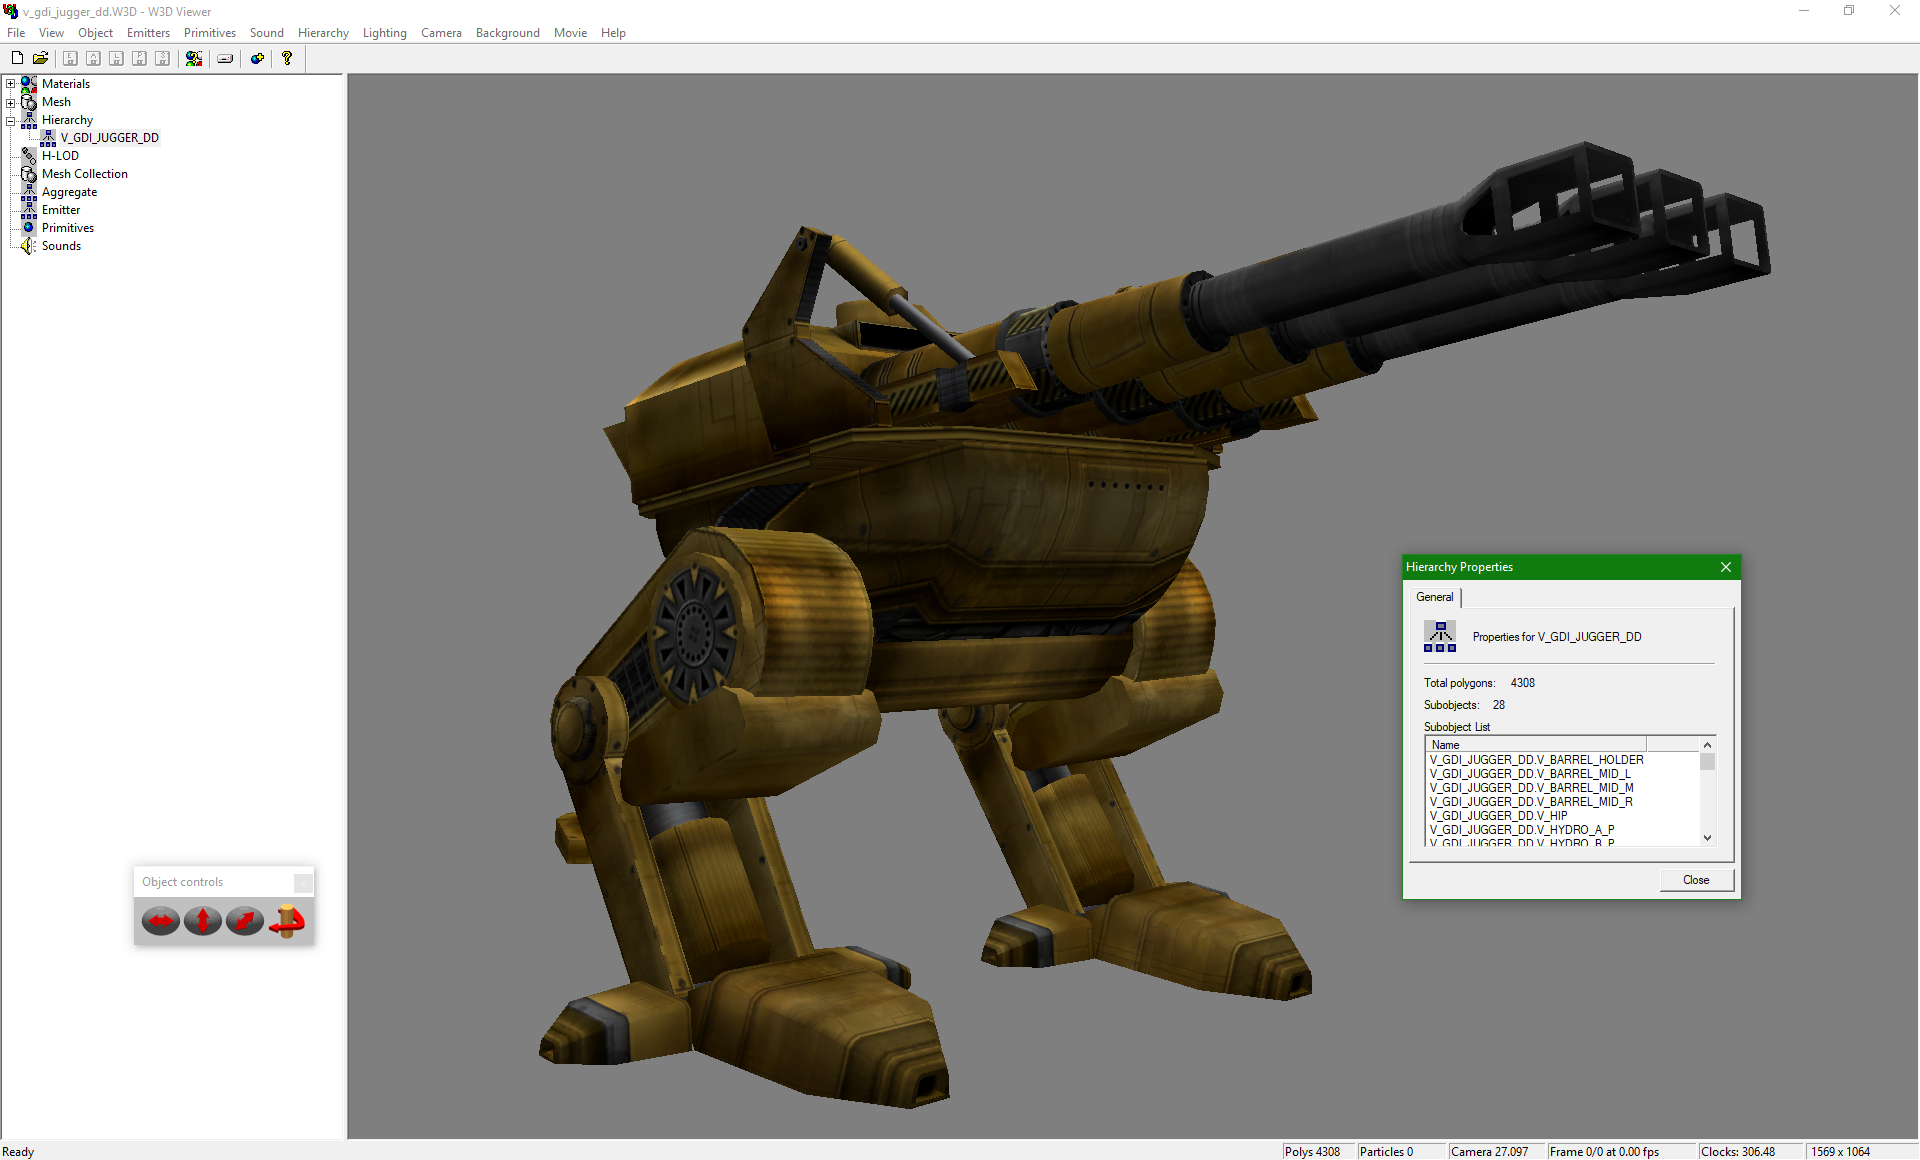Image resolution: width=1920 pixels, height=1160 pixels.
Task: Open the Help menu
Action: (x=613, y=33)
